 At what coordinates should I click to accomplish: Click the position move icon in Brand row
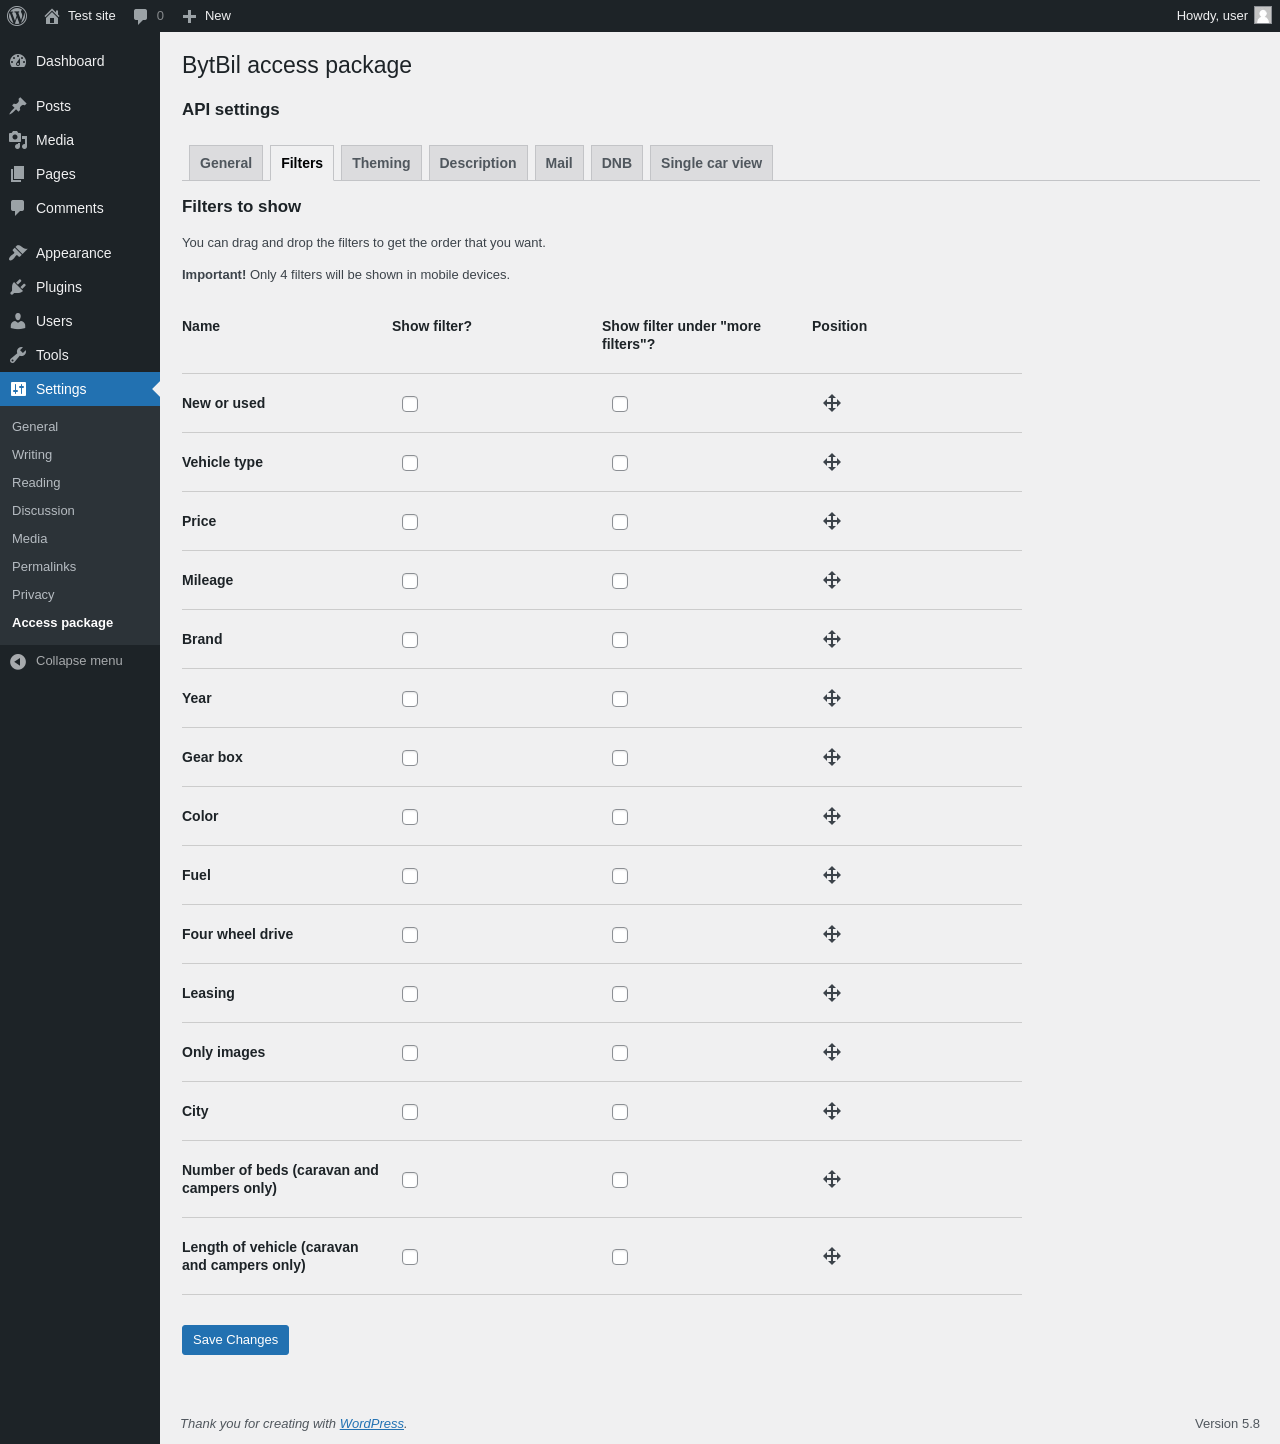point(832,639)
